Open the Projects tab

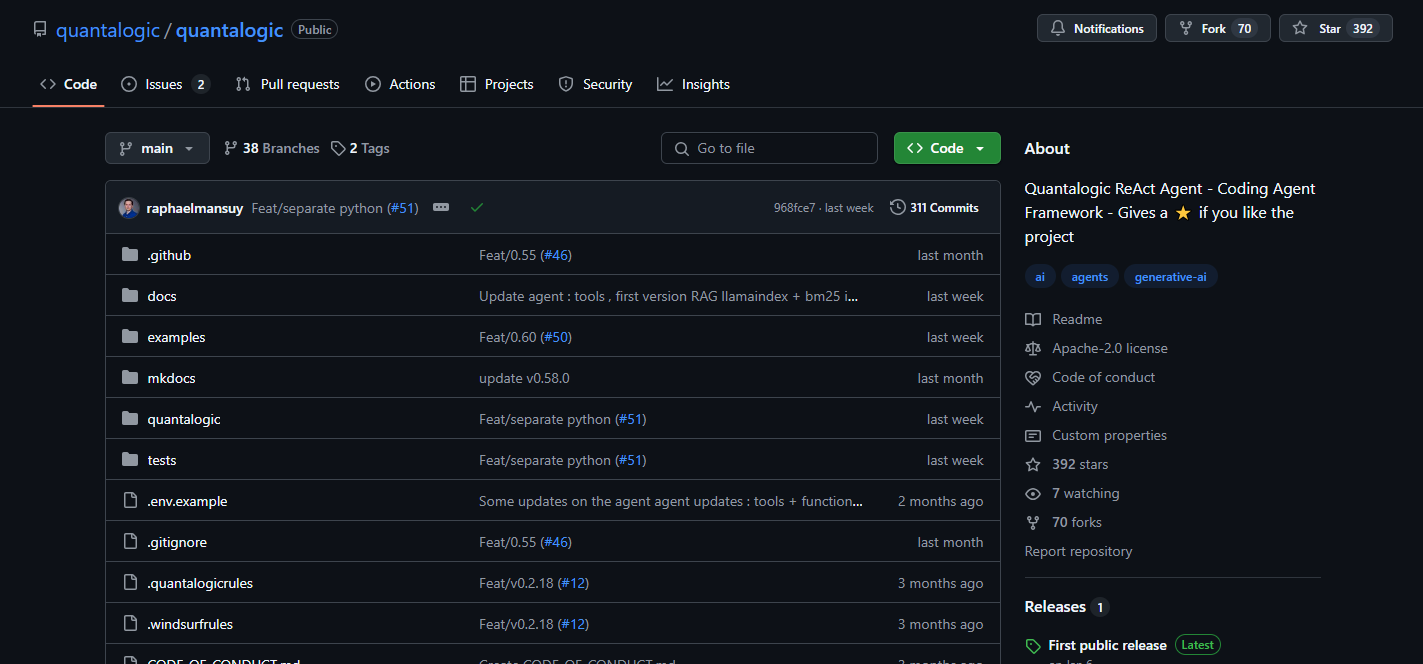[x=497, y=84]
